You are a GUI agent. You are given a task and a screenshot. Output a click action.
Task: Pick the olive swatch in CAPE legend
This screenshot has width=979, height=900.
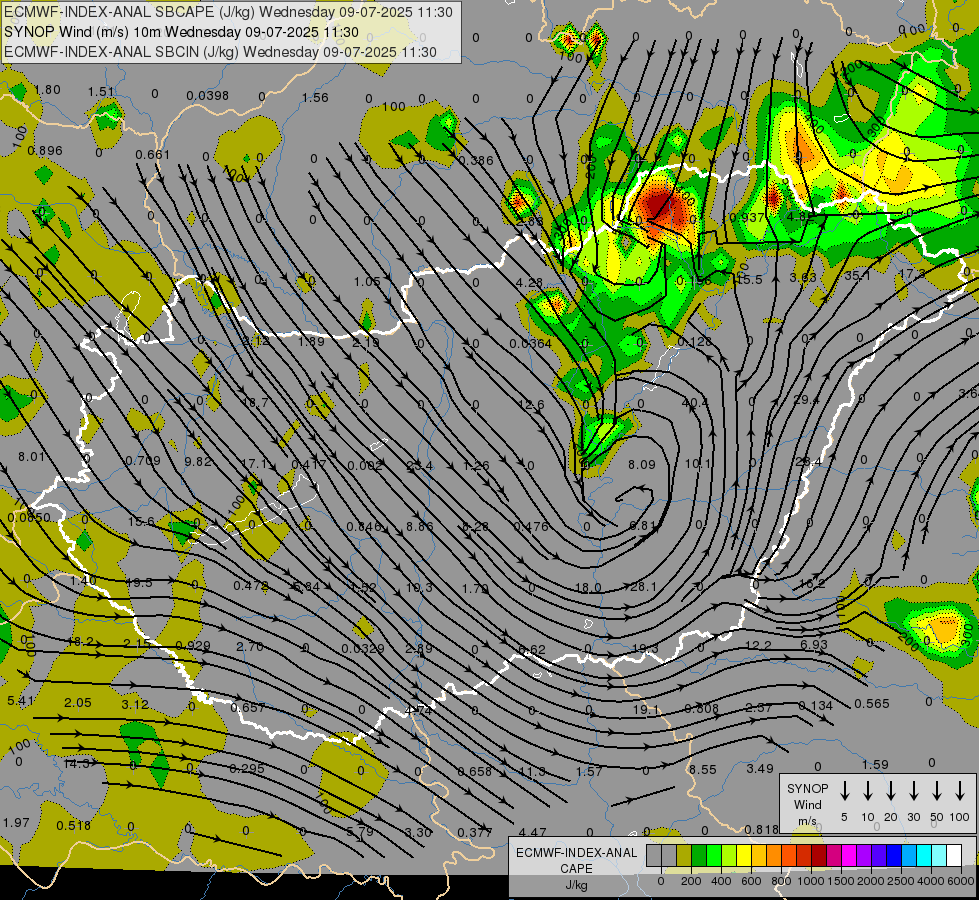[x=684, y=856]
